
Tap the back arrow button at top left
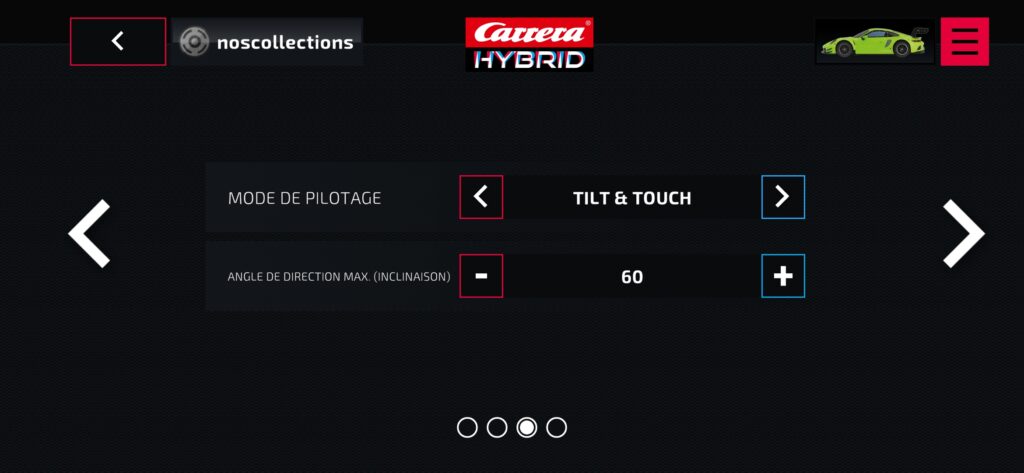[118, 41]
